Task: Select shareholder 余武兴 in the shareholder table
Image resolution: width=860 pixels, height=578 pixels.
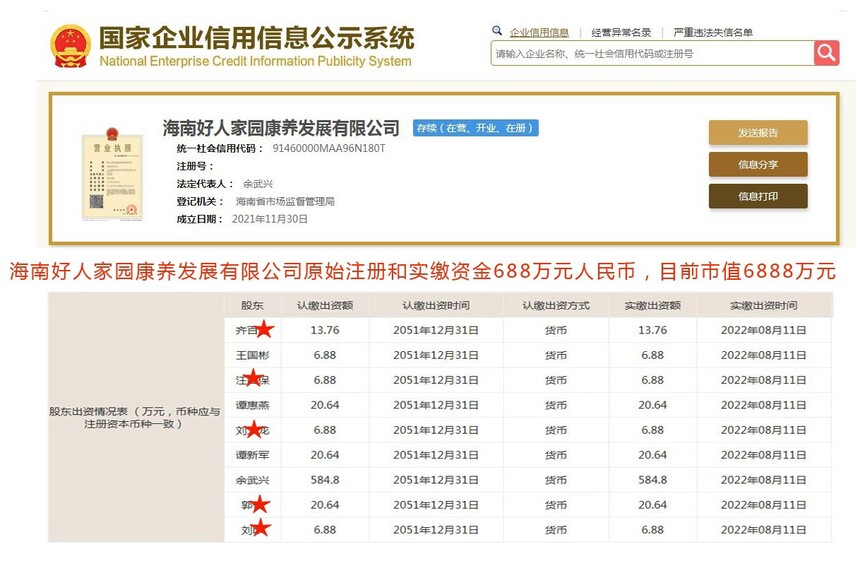Action: pyautogui.click(x=252, y=480)
